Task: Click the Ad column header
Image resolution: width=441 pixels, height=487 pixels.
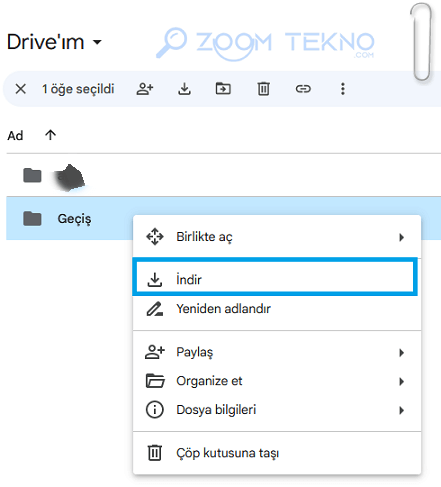Action: click(x=15, y=136)
